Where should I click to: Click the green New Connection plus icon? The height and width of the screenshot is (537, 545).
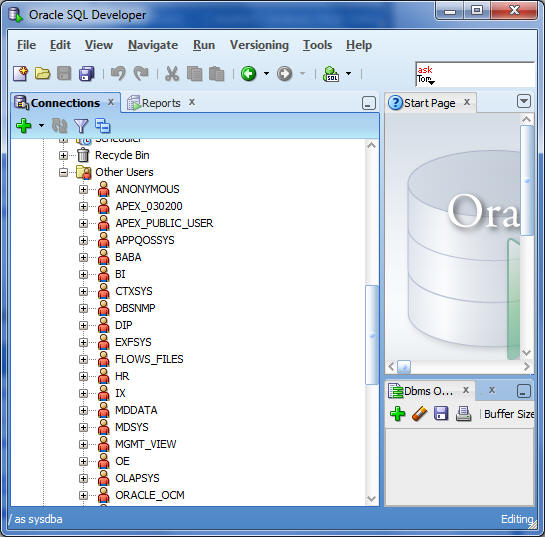click(24, 126)
